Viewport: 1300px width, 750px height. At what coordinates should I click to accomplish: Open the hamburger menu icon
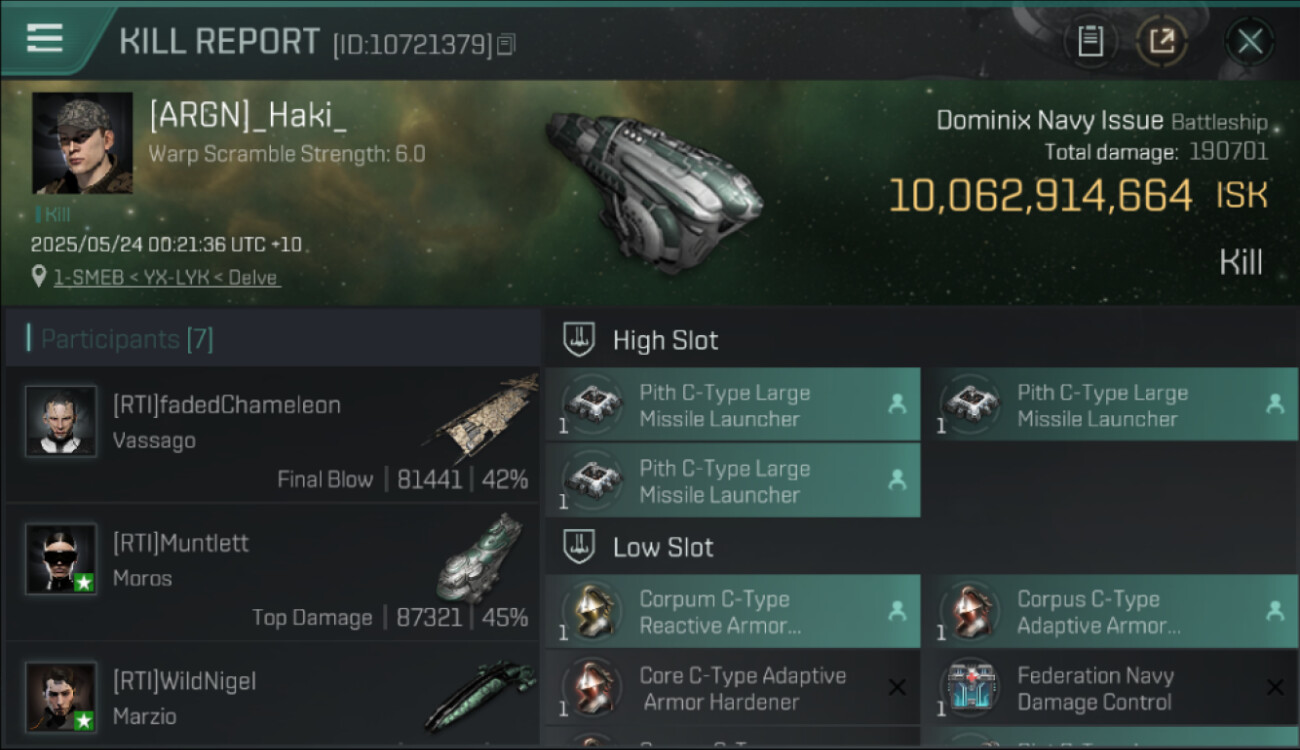(x=44, y=39)
